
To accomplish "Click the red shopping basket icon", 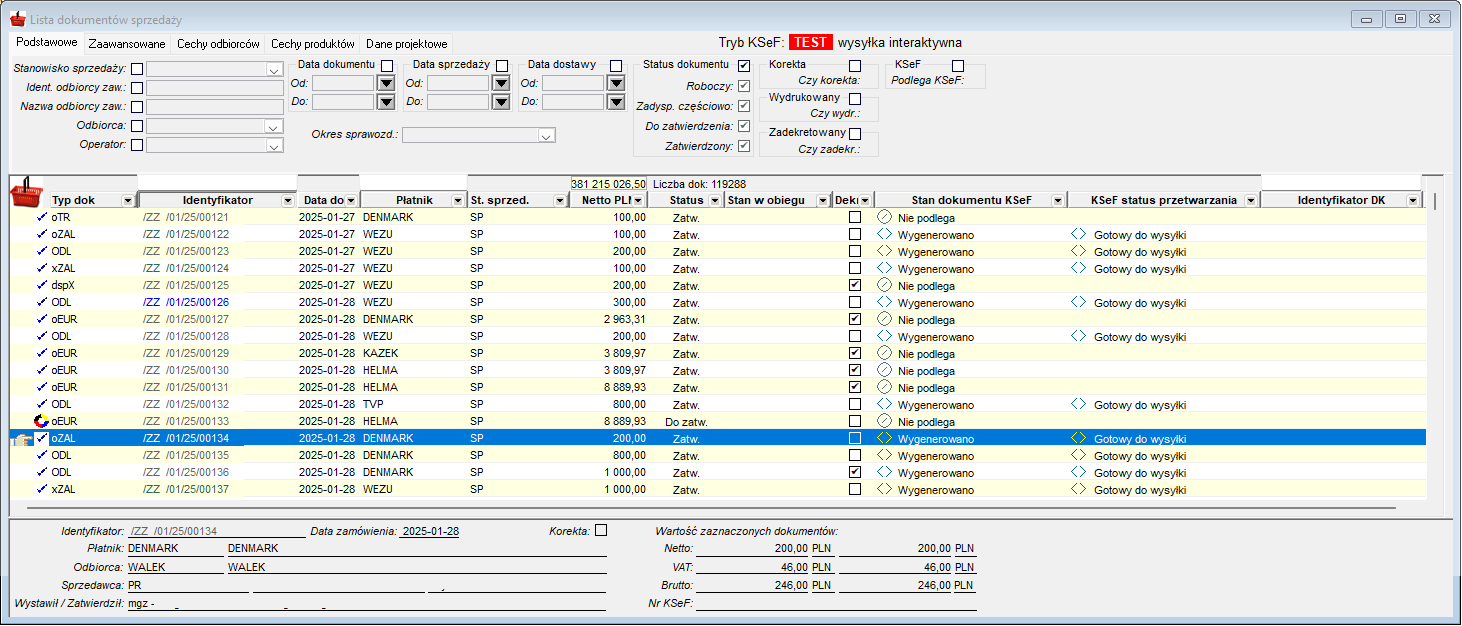I will [x=29, y=192].
